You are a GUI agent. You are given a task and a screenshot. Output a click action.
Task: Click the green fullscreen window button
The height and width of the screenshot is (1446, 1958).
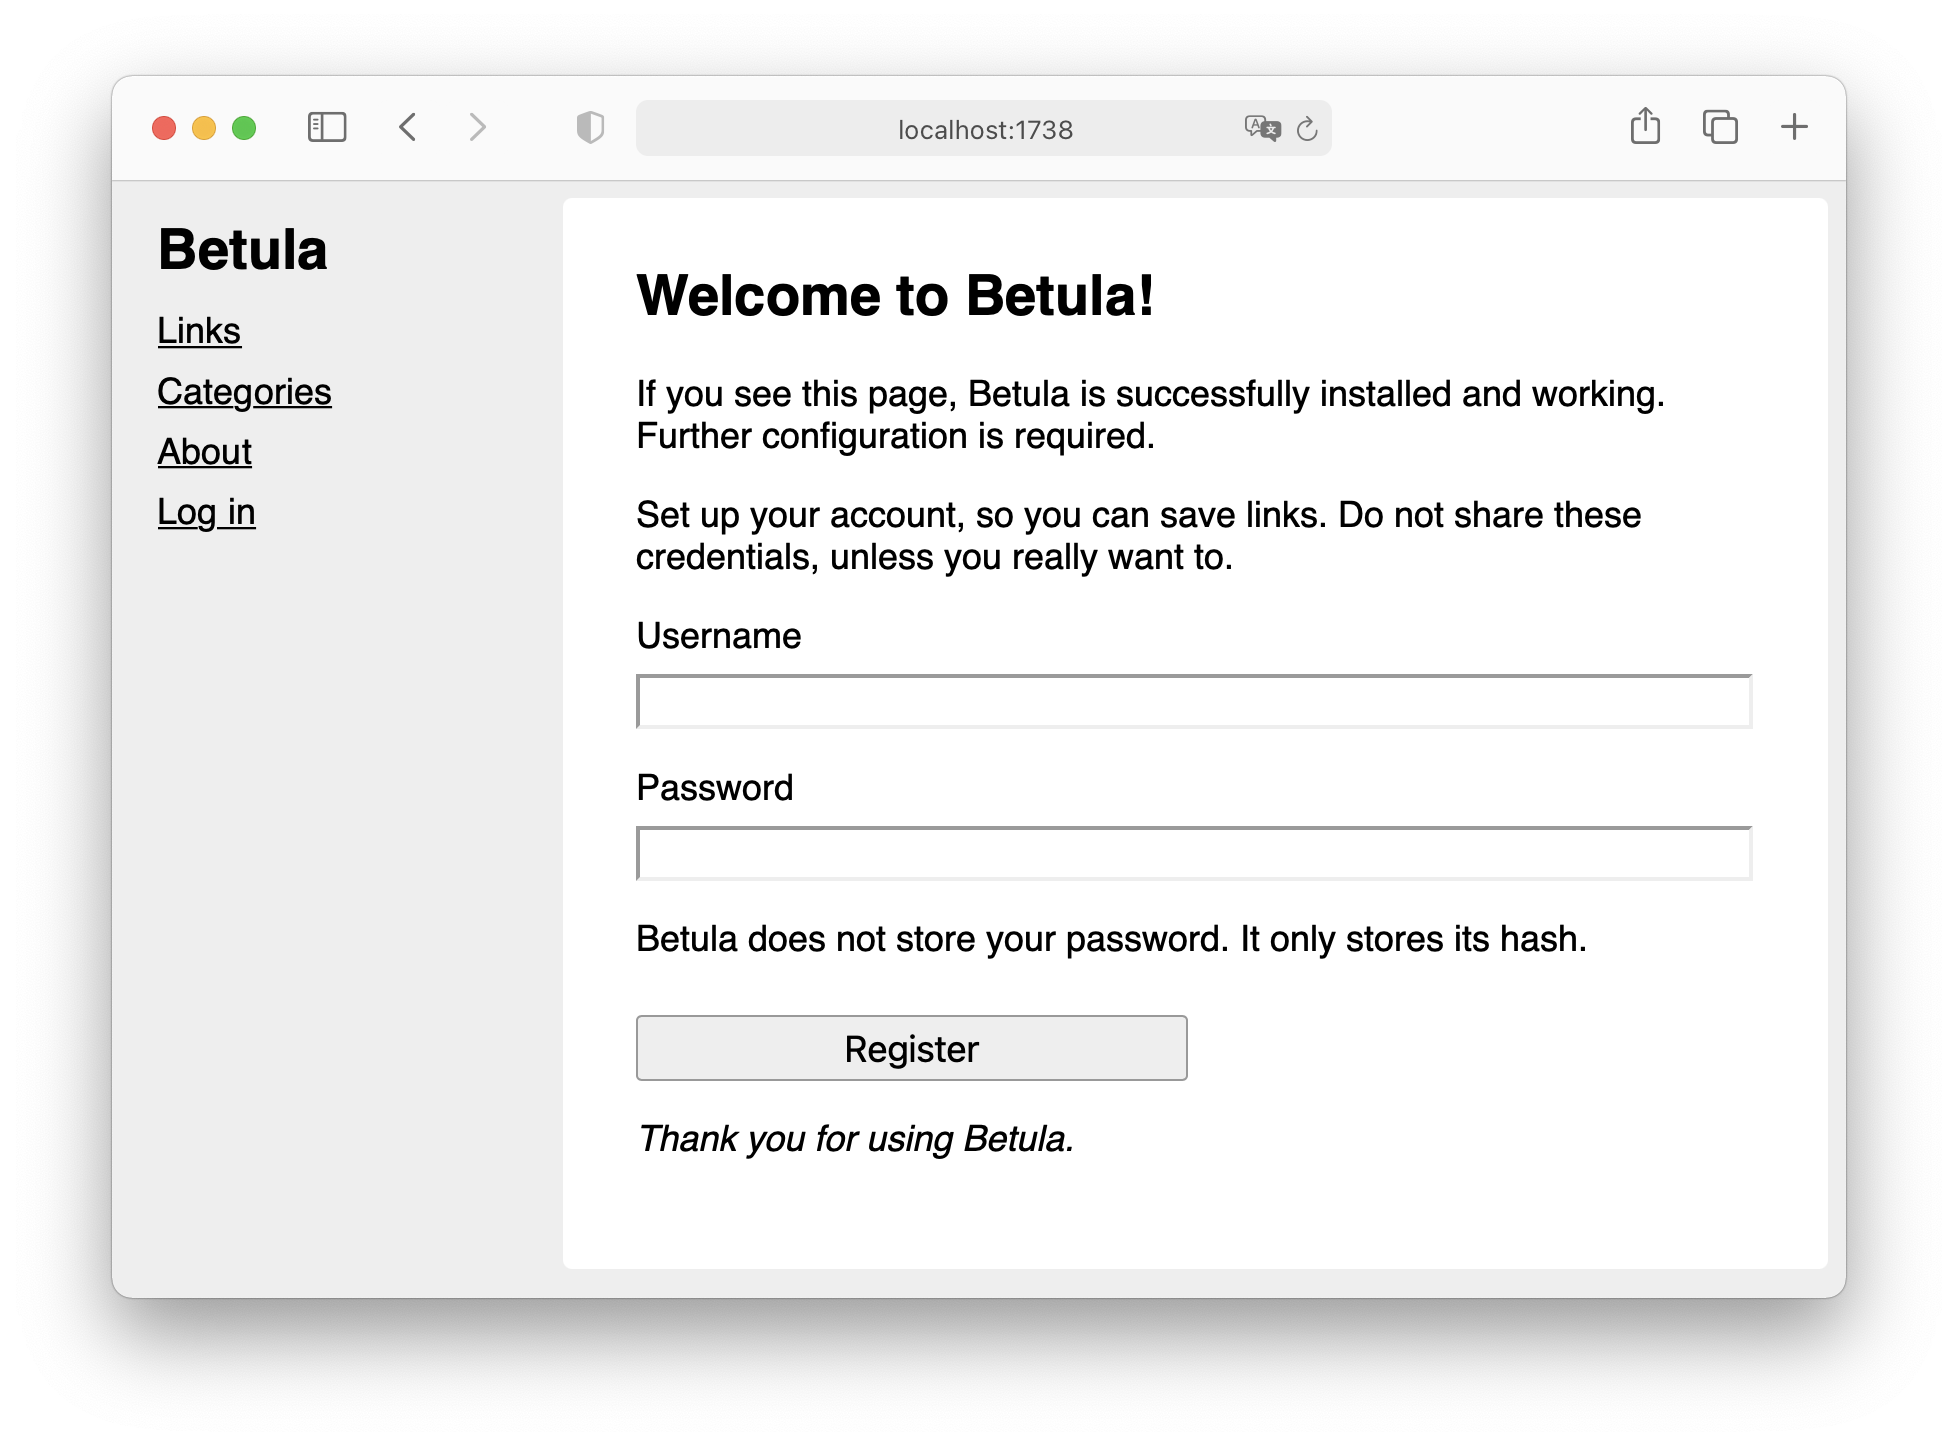244,128
